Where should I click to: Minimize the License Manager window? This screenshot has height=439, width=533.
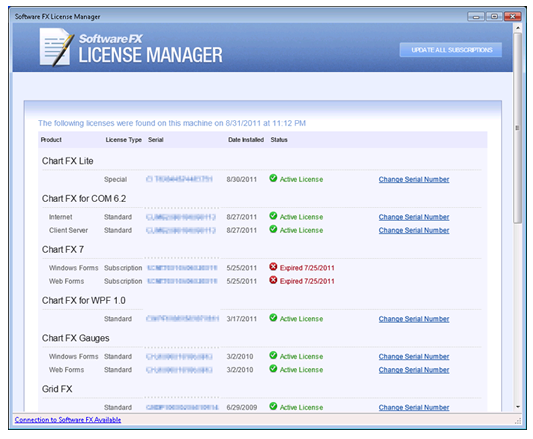click(476, 16)
